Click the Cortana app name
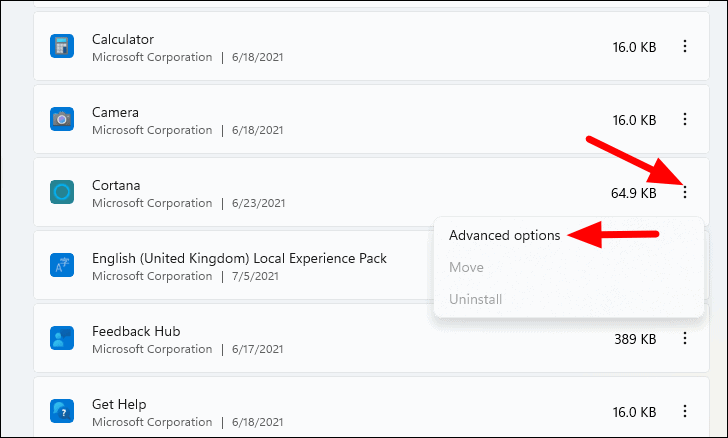Screen dimensions: 728x438 [116, 185]
